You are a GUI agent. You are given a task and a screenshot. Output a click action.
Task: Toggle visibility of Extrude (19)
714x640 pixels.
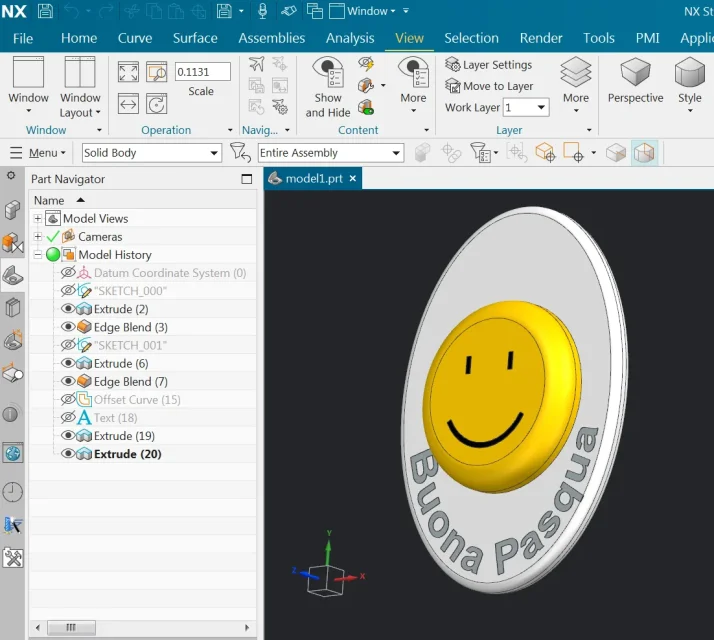68,435
